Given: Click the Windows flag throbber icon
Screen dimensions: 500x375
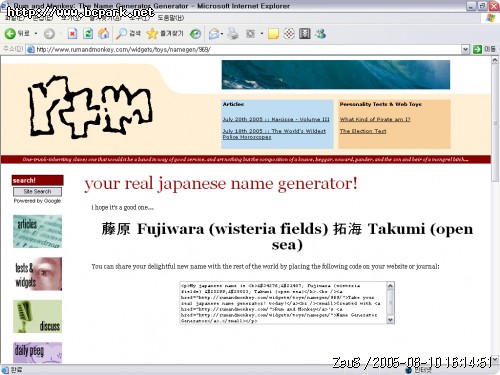Looking at the screenshot, I should point(490,18).
